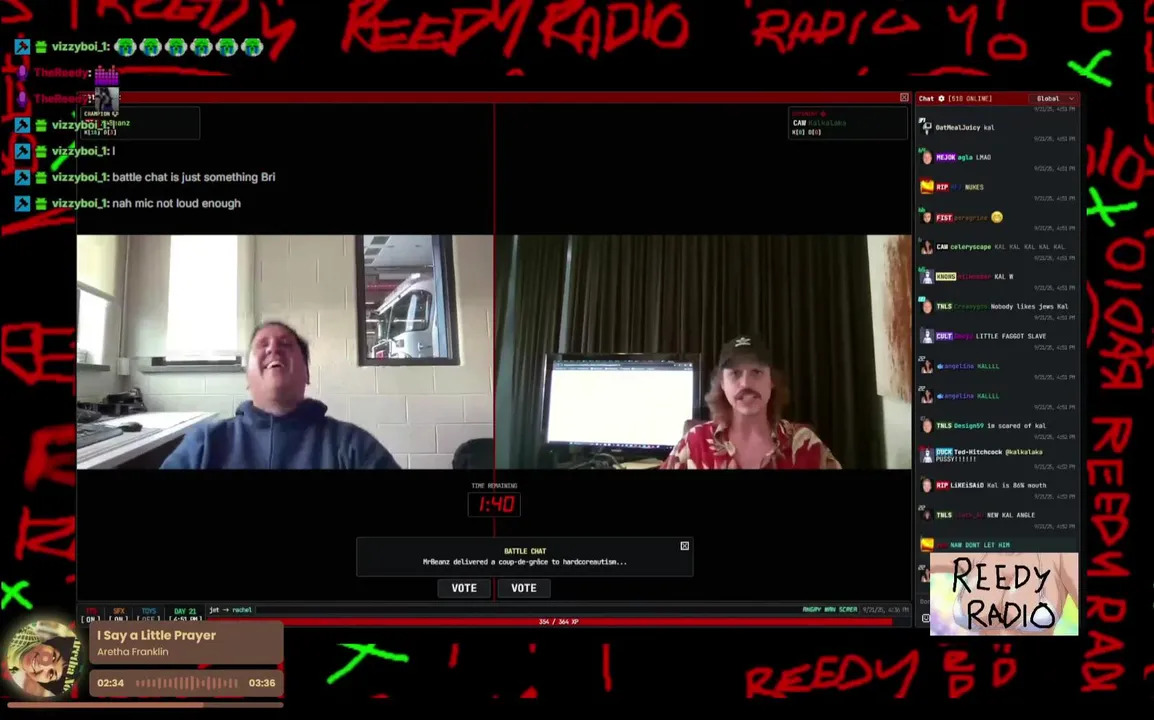The width and height of the screenshot is (1154, 720).
Task: Click Ted-Hitchcock username in chat
Action: (x=978, y=452)
